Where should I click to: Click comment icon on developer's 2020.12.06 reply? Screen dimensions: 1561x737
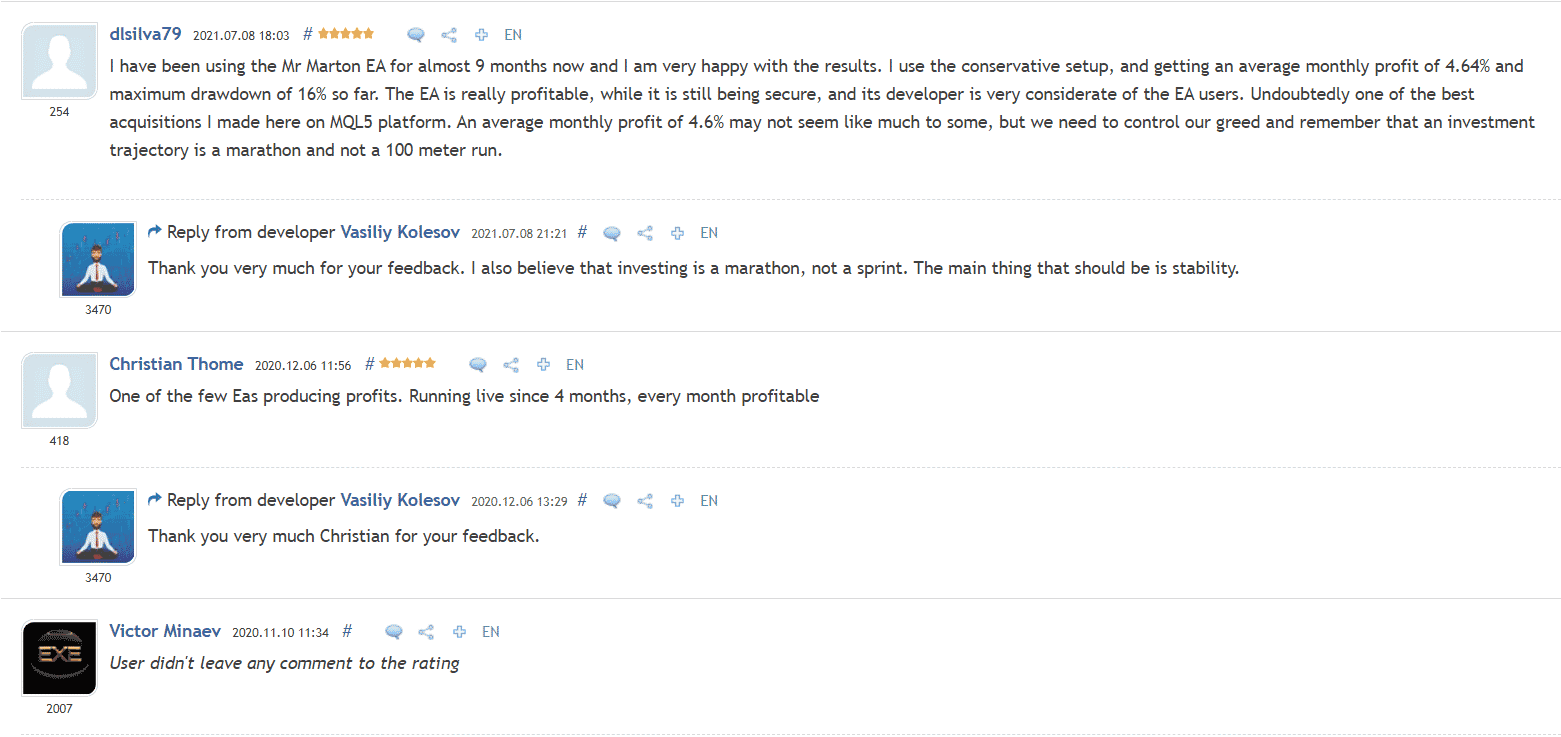(x=612, y=501)
